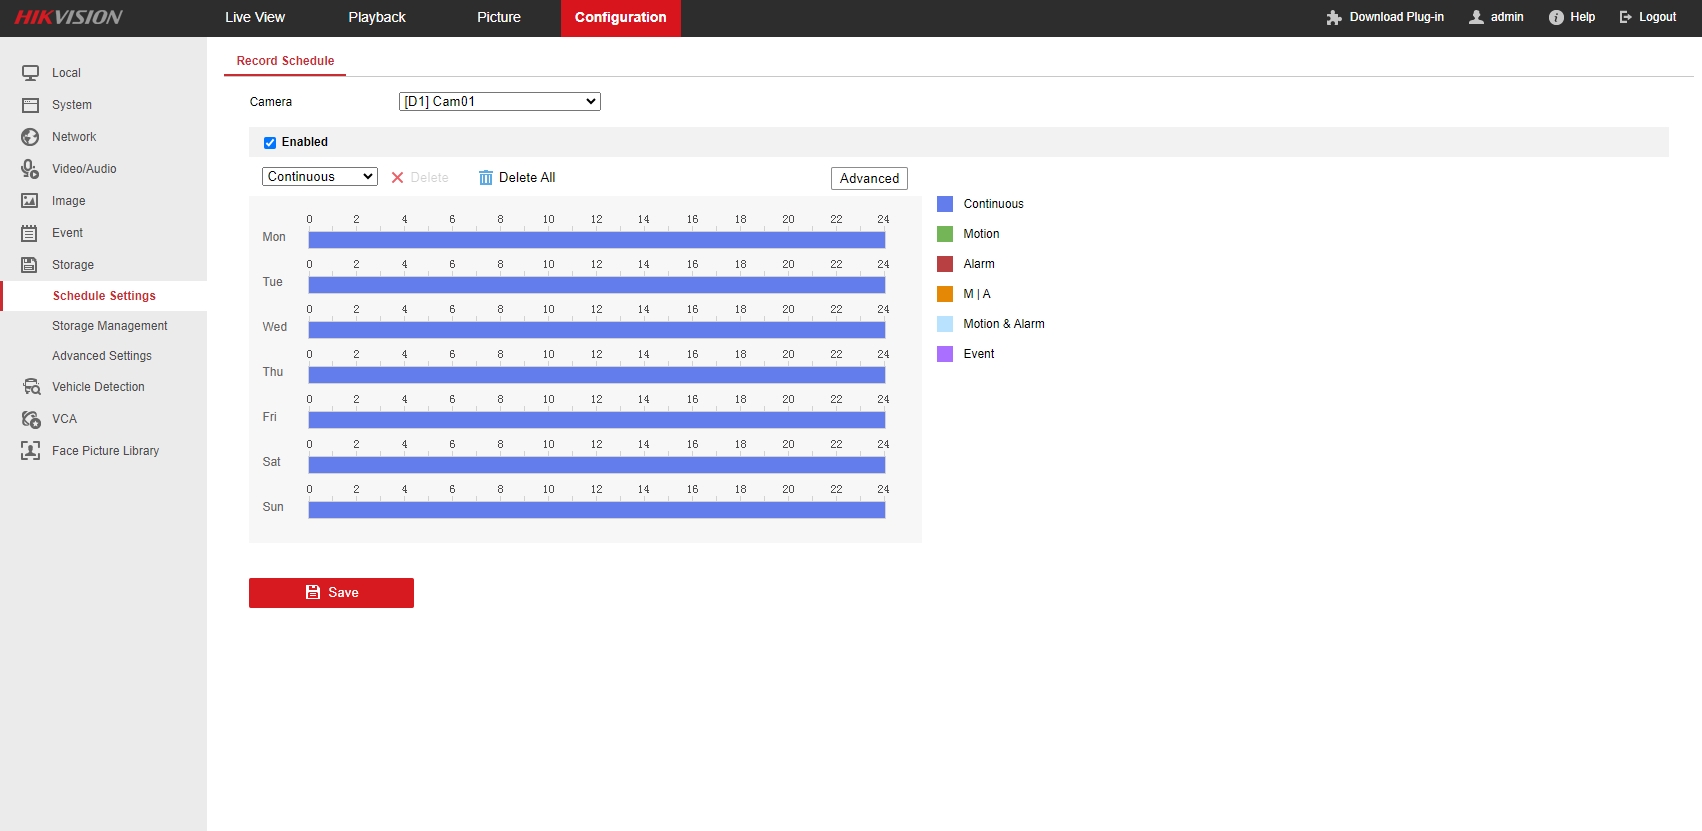The width and height of the screenshot is (1702, 831).
Task: Uncheck the Enabled checkbox
Action: coord(270,143)
